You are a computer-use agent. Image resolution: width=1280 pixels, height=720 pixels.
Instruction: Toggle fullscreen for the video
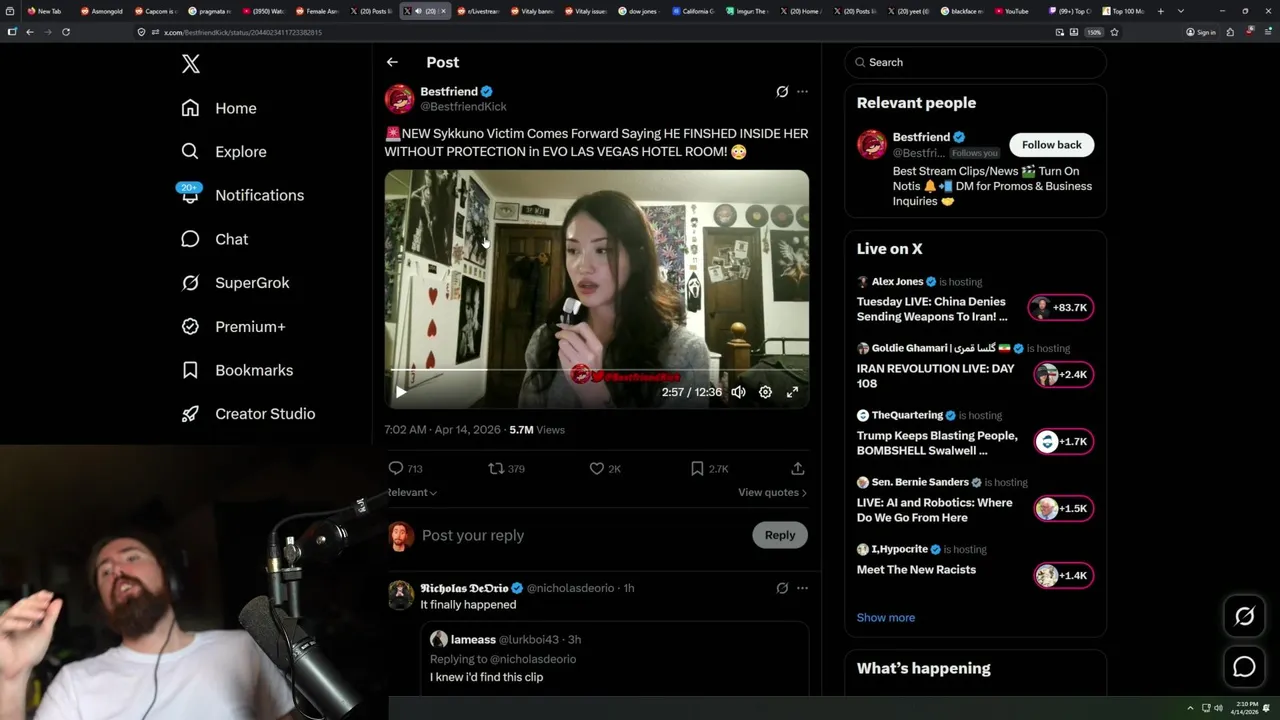pos(792,392)
